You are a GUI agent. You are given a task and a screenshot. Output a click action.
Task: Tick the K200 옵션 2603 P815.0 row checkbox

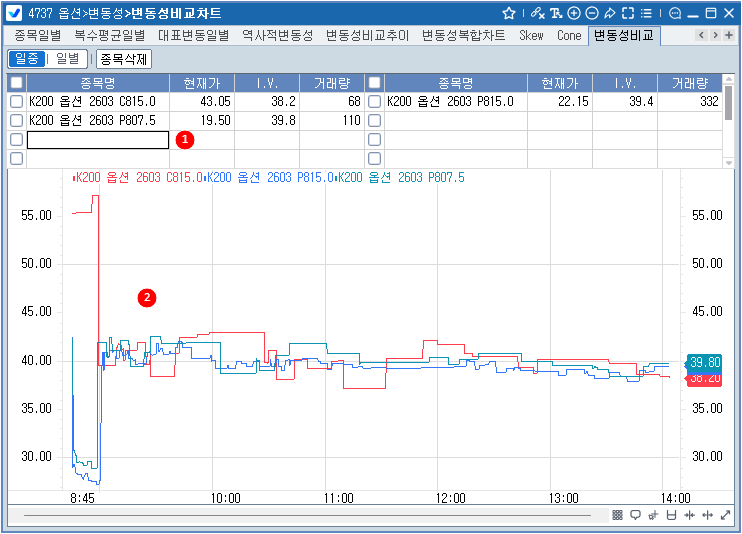pyautogui.click(x=375, y=102)
